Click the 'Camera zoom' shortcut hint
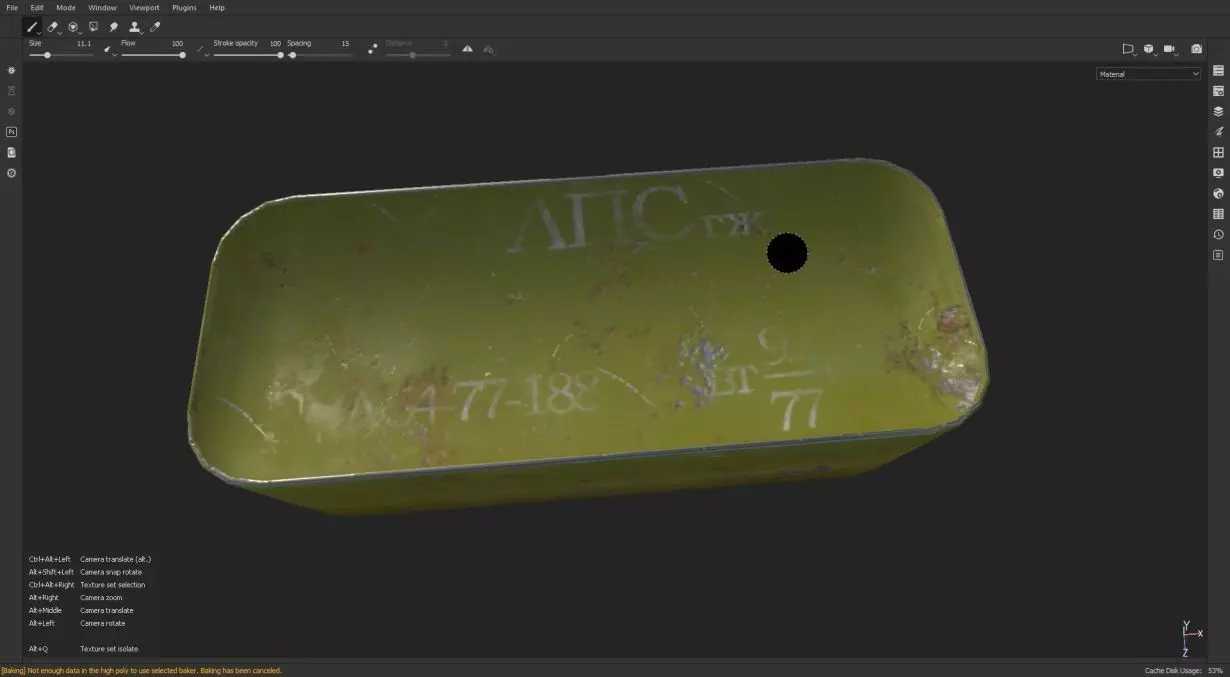 pyautogui.click(x=99, y=598)
